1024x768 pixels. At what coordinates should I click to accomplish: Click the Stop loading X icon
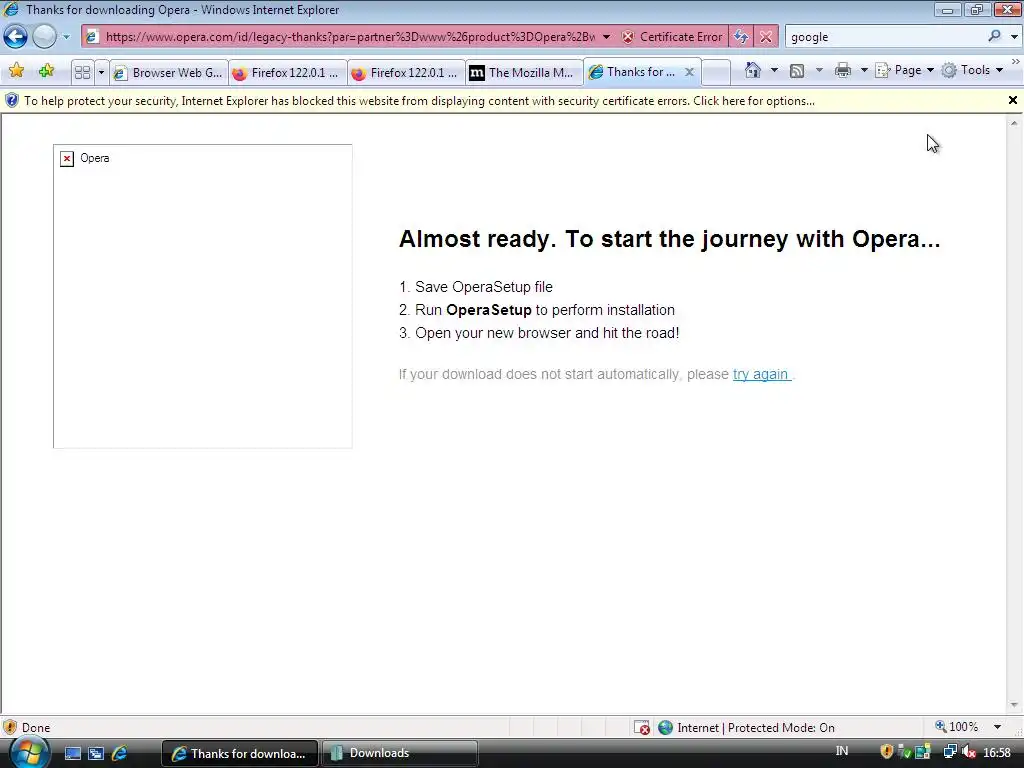(766, 37)
